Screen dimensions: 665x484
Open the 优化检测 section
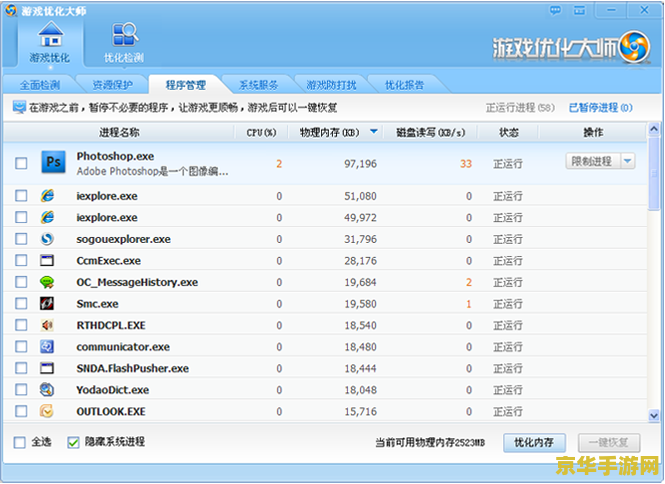click(x=124, y=42)
